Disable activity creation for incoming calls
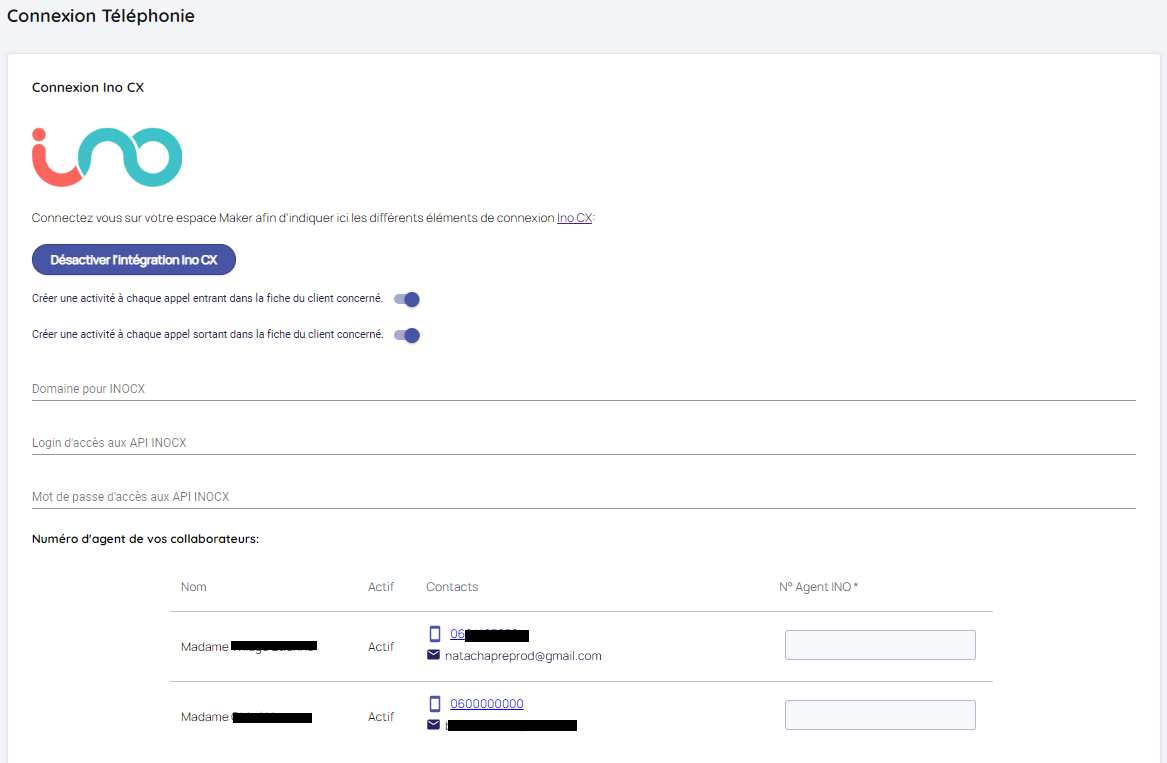This screenshot has width=1167, height=763. (x=407, y=299)
